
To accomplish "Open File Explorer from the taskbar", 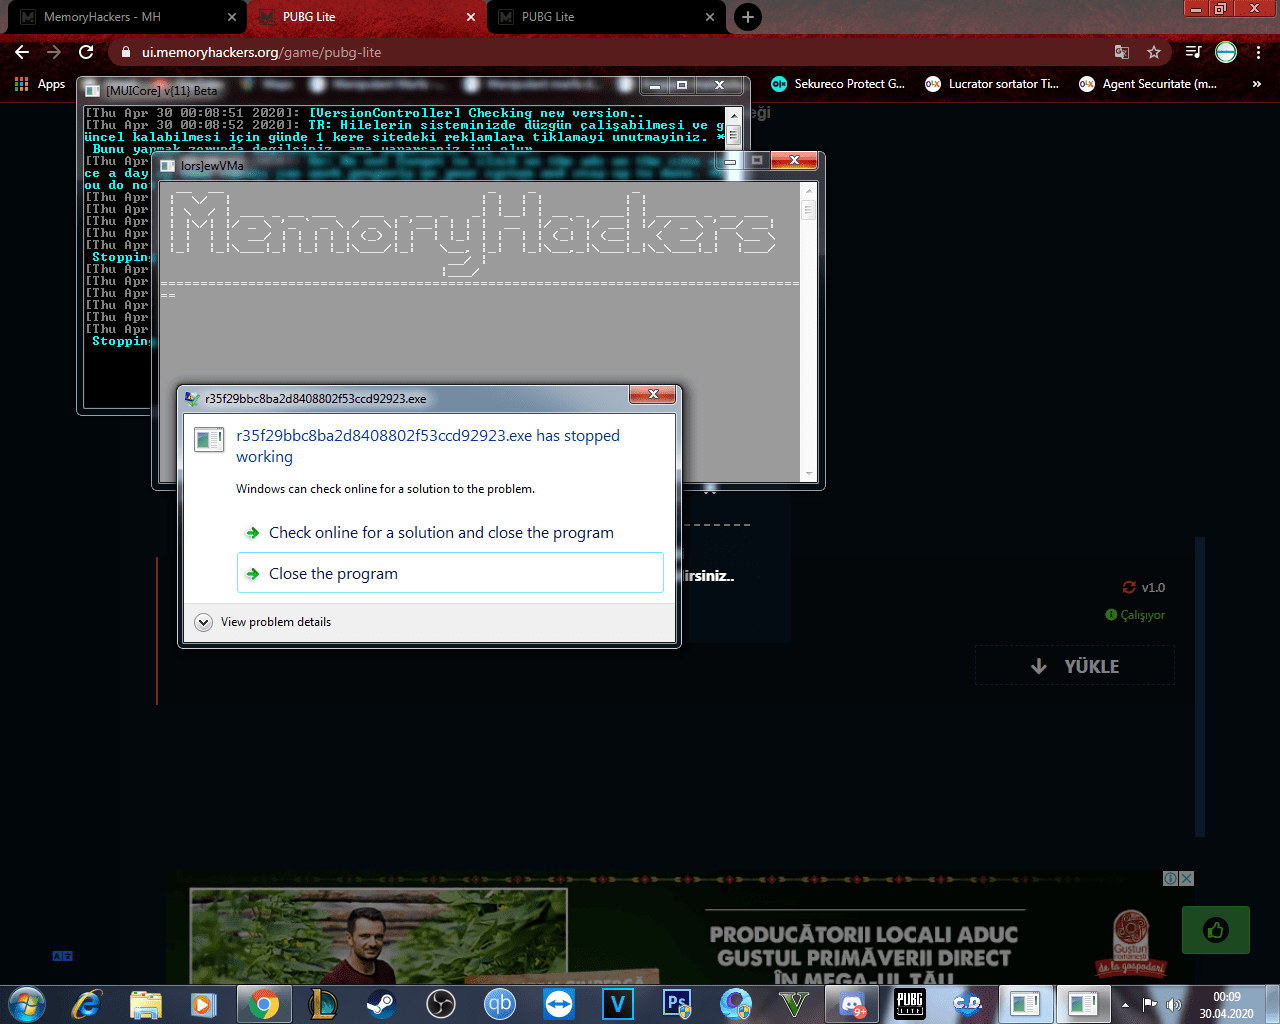I will click(x=146, y=1003).
